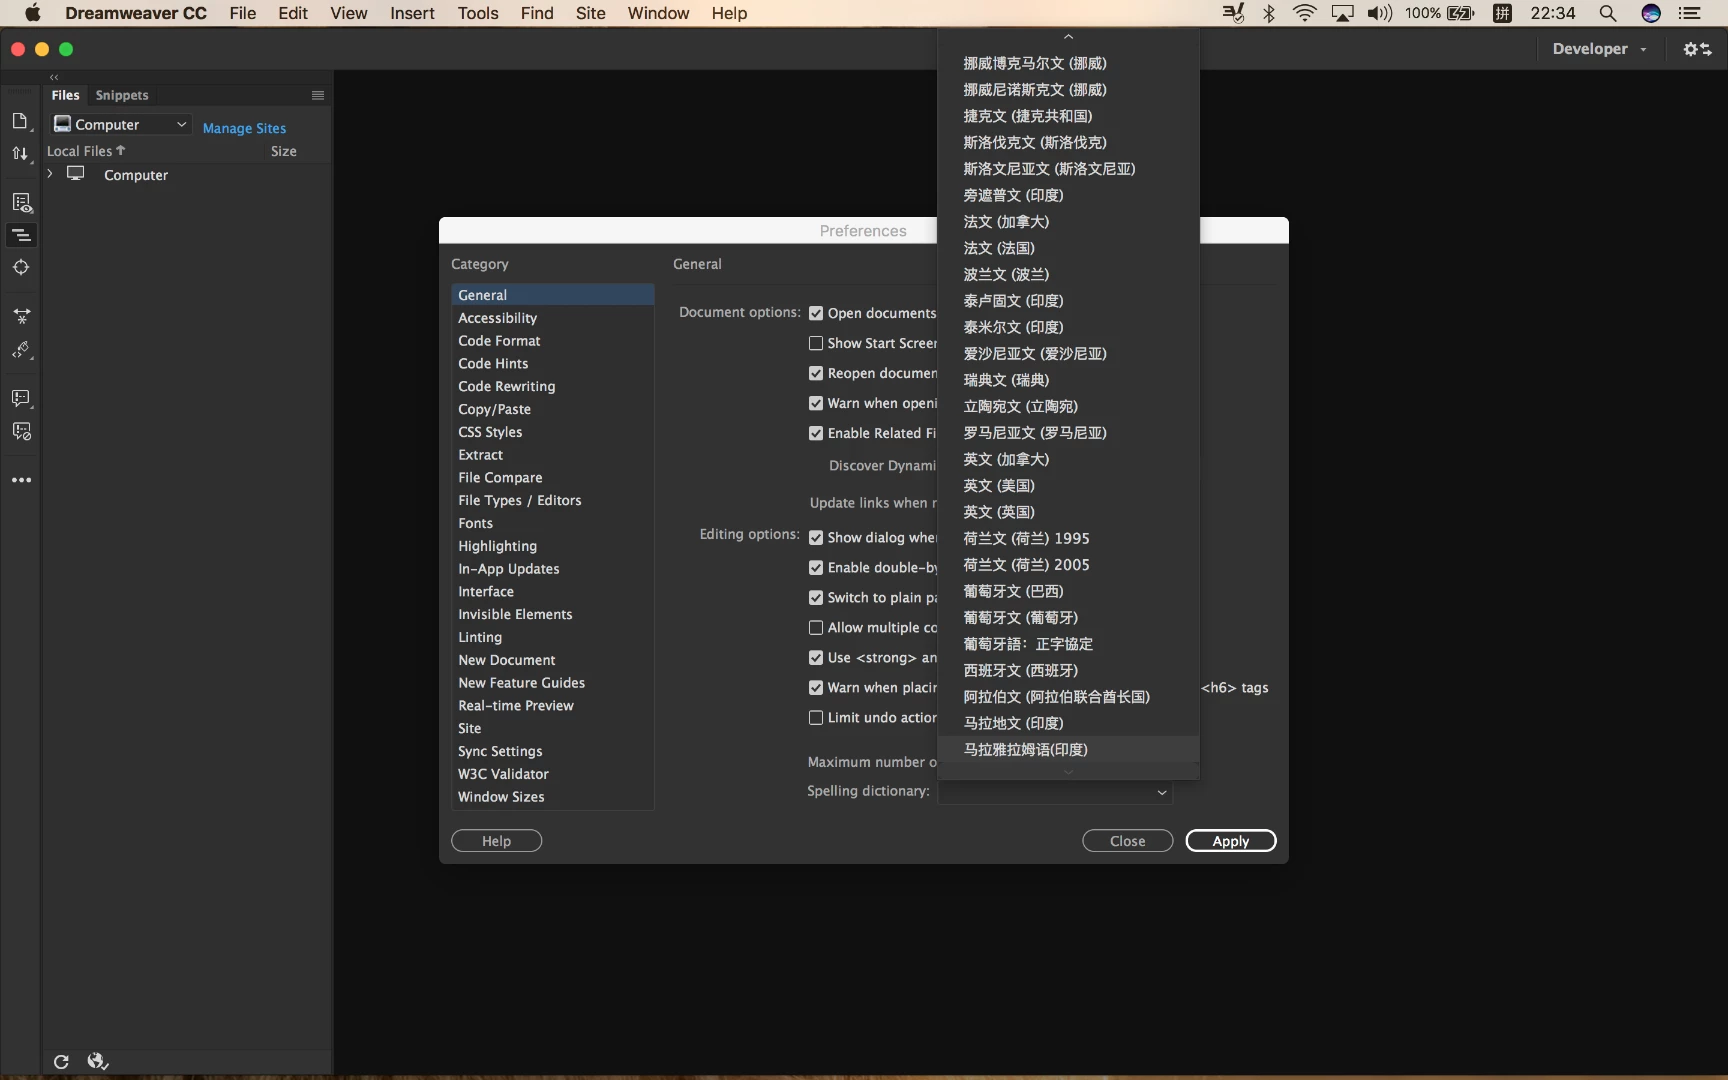Open the Window menu

click(658, 13)
